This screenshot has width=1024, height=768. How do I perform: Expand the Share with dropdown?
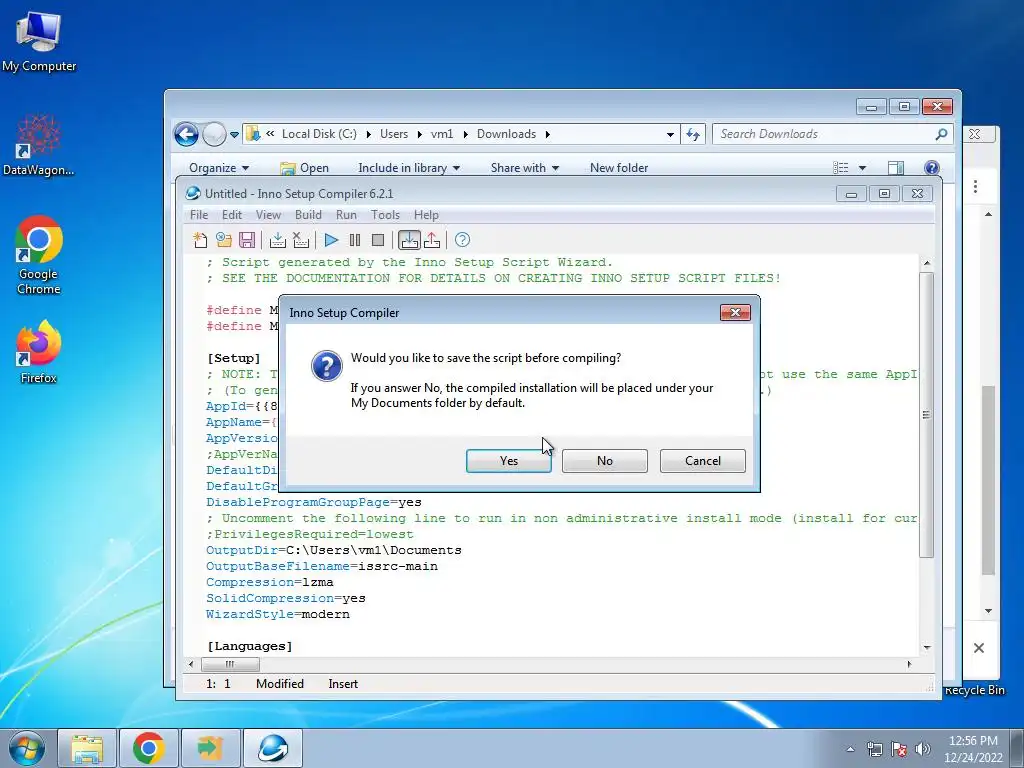point(524,168)
